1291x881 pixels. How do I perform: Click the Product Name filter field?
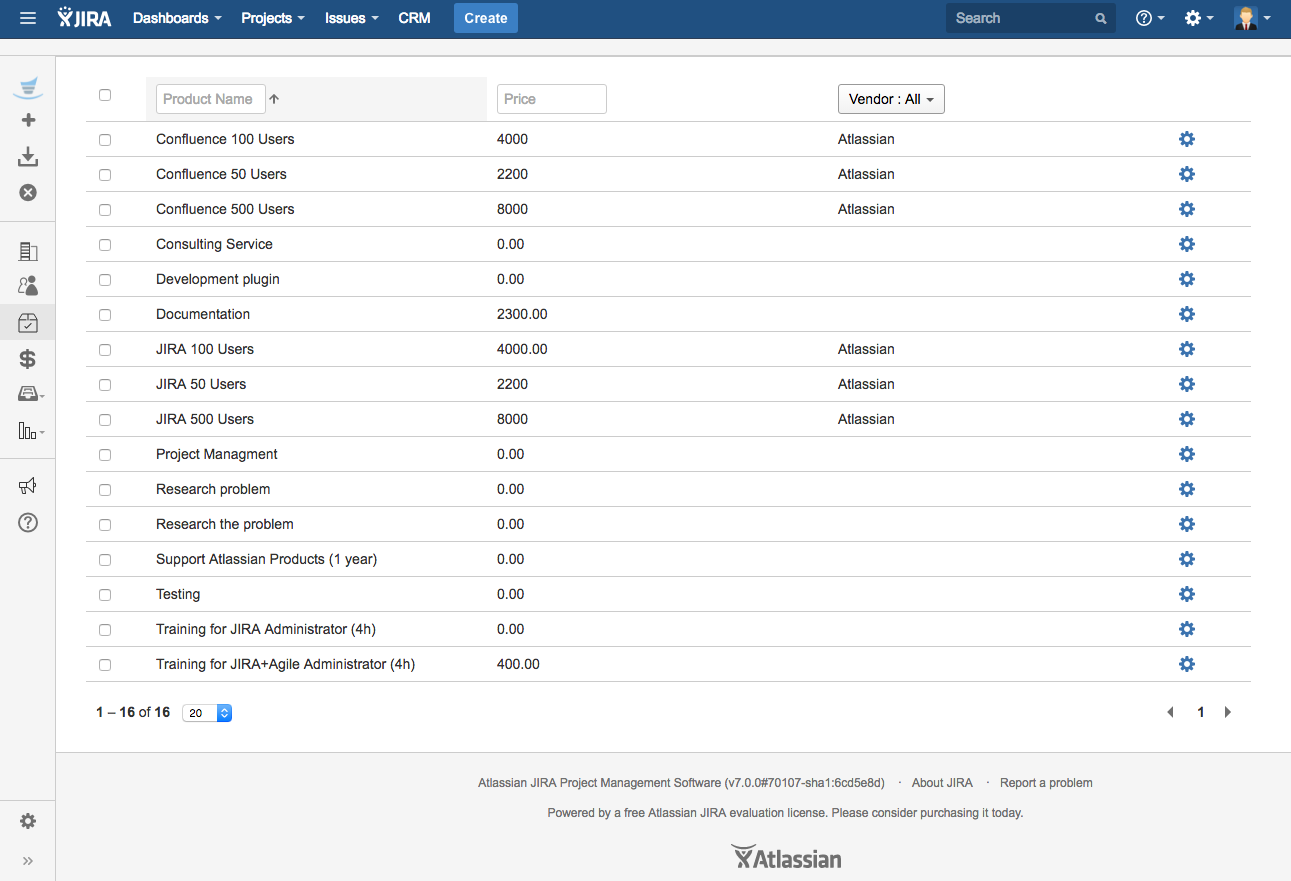pyautogui.click(x=210, y=99)
